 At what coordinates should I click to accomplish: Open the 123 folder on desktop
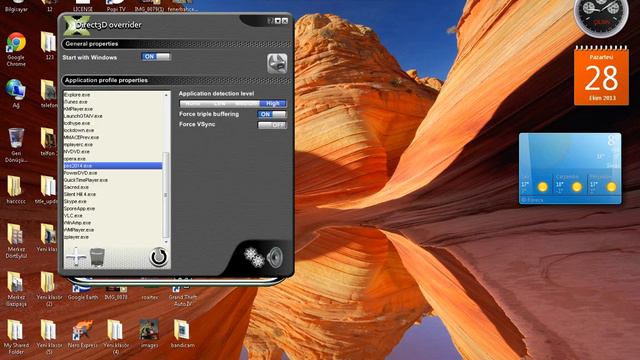tap(49, 46)
